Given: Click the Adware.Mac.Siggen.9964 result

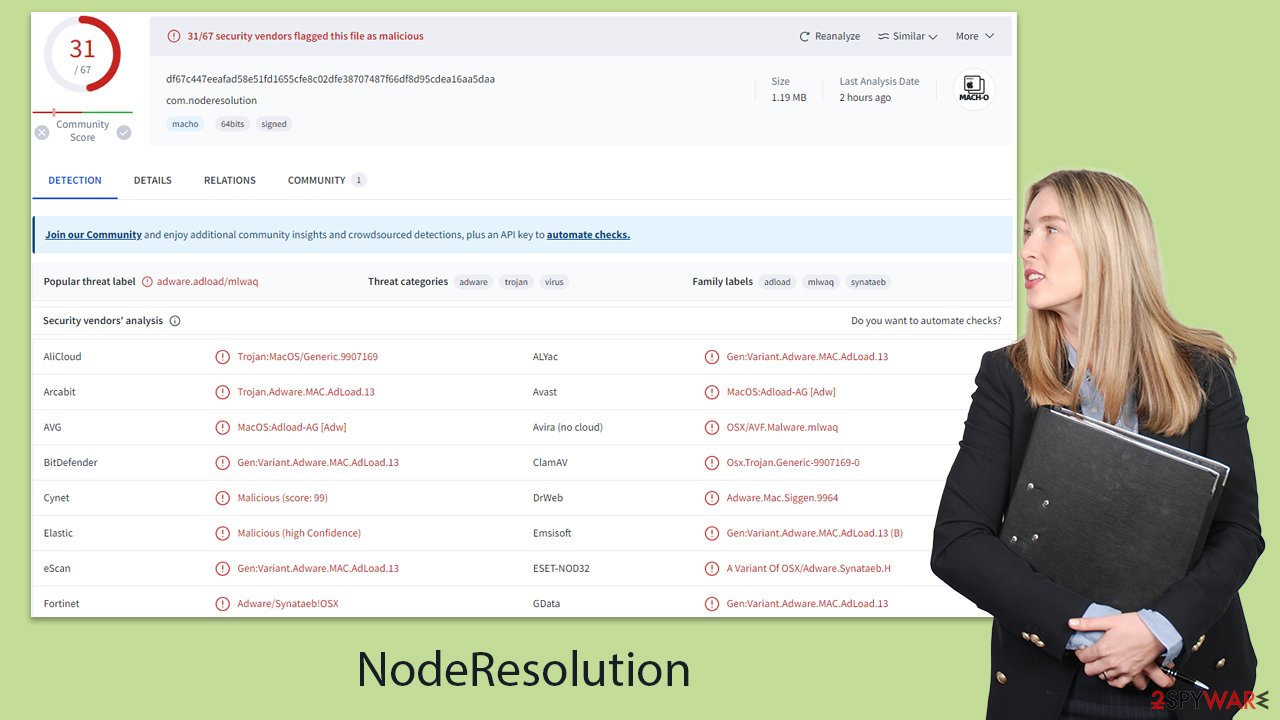Looking at the screenshot, I should [x=782, y=498].
